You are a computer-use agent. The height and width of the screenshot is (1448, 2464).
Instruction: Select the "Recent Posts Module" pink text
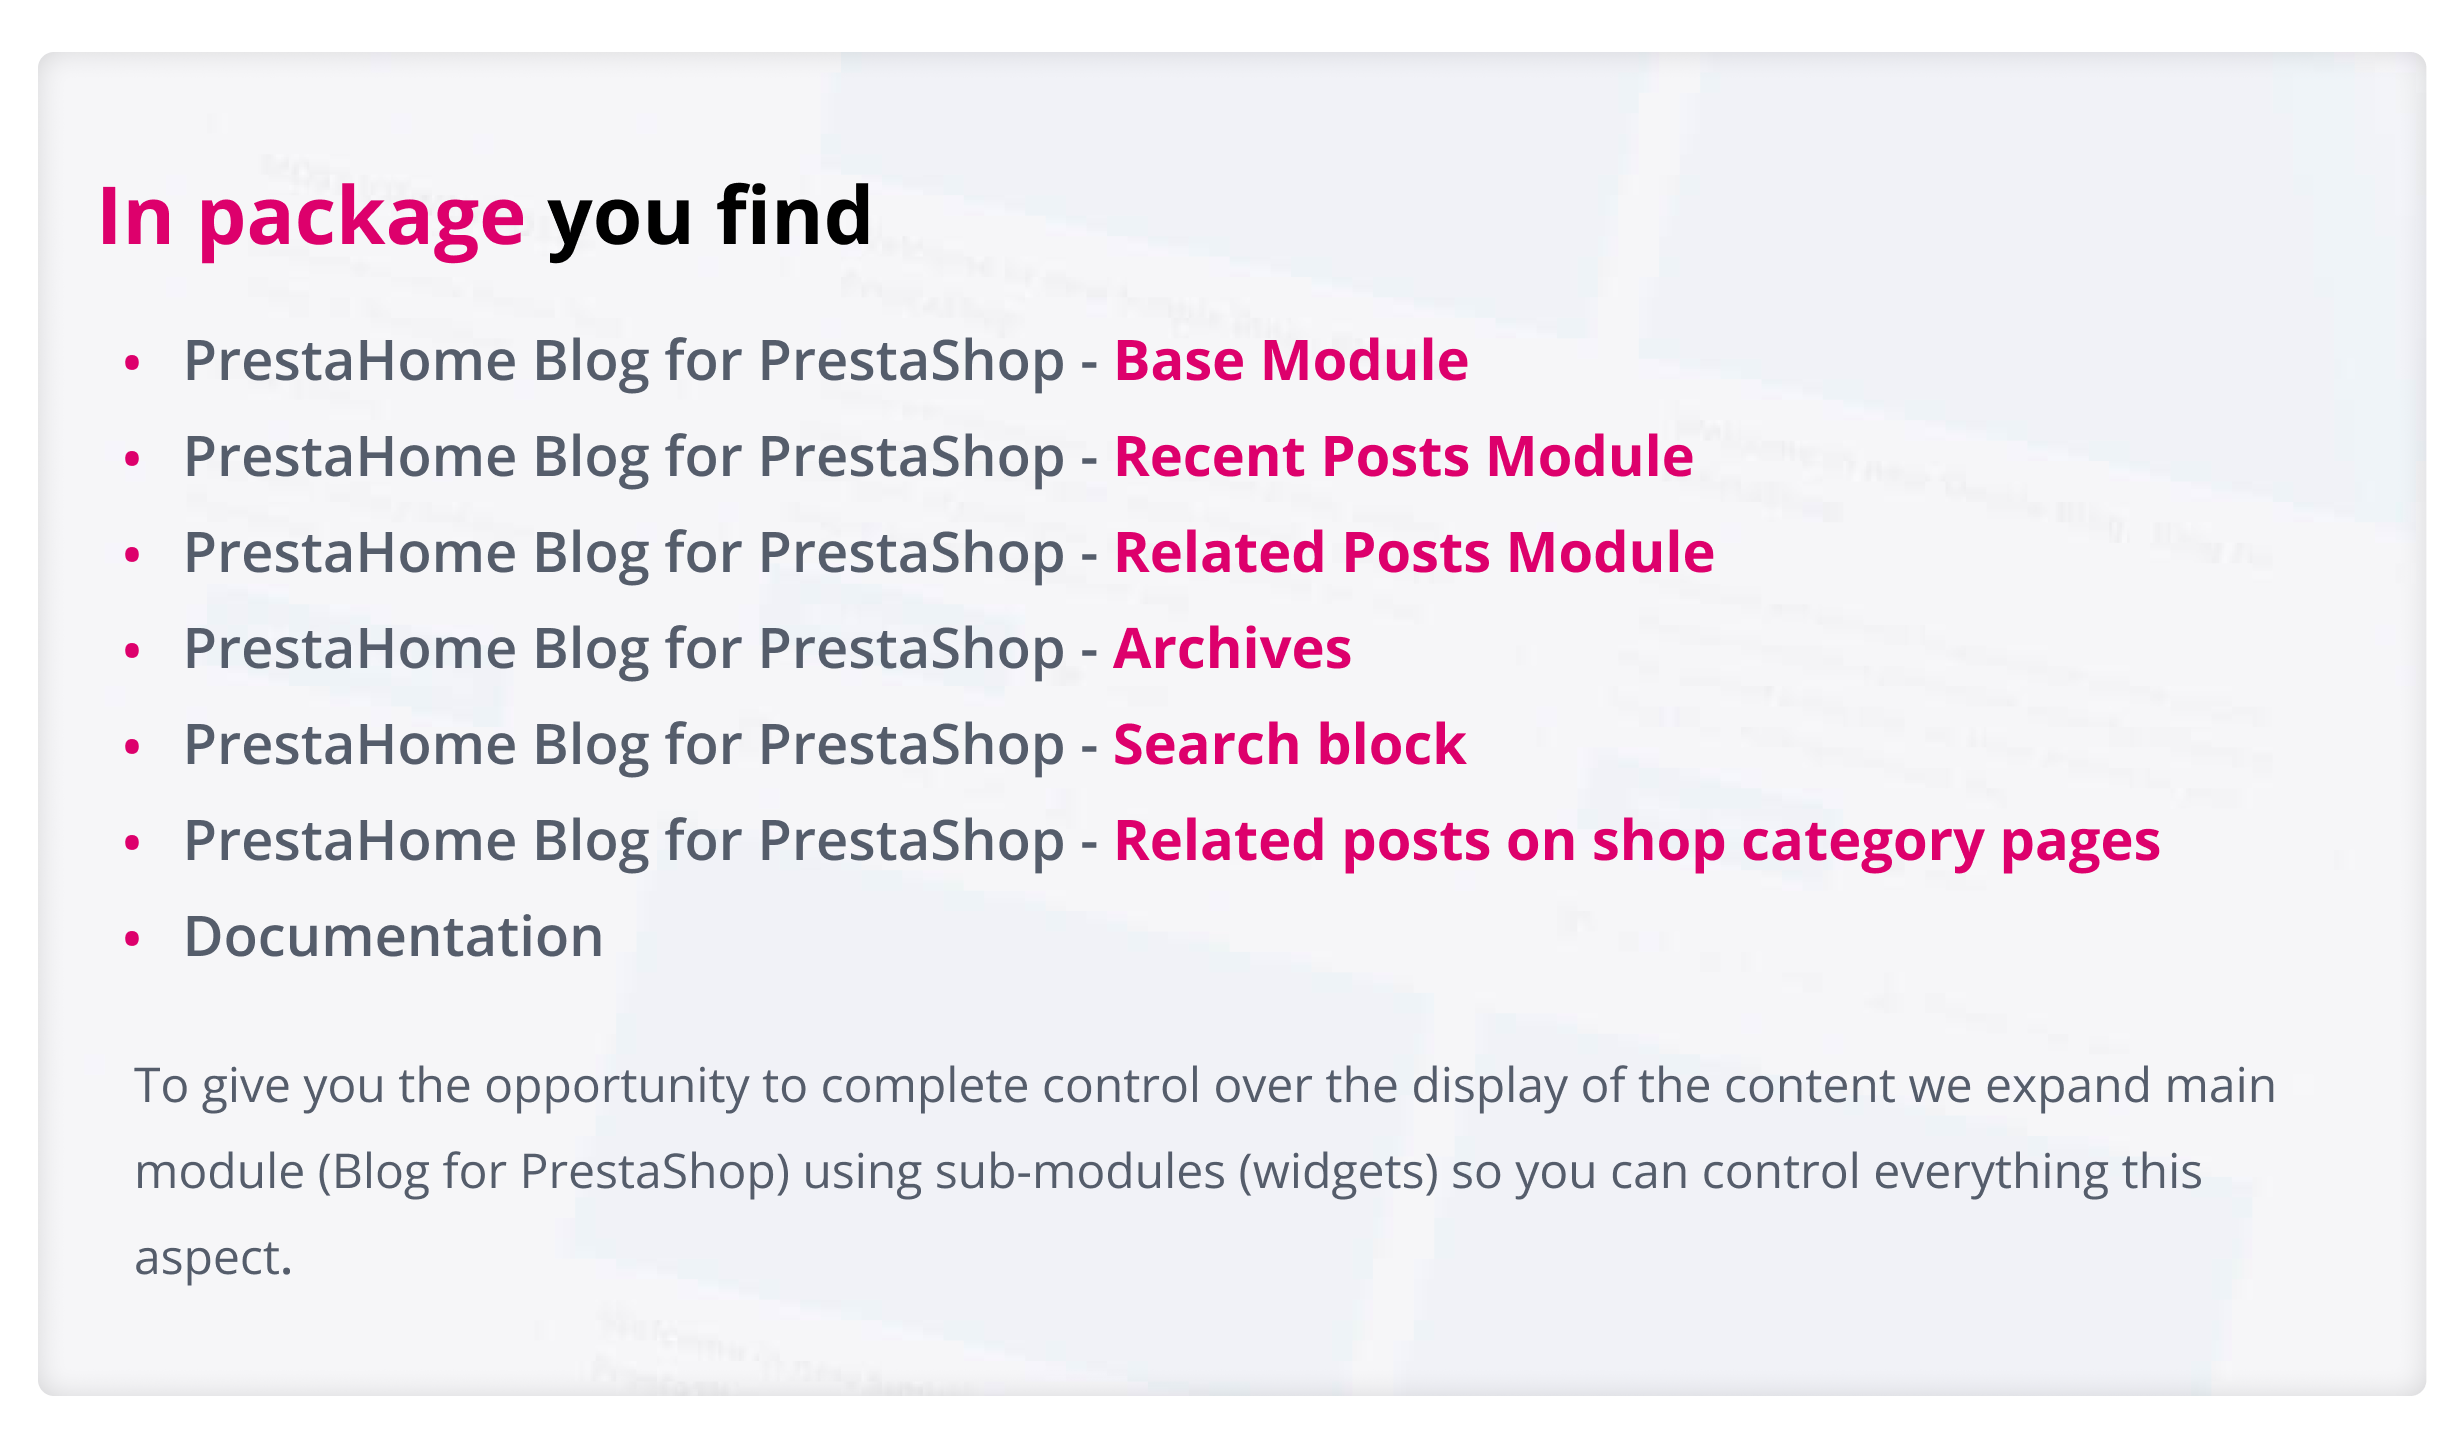pyautogui.click(x=1403, y=456)
